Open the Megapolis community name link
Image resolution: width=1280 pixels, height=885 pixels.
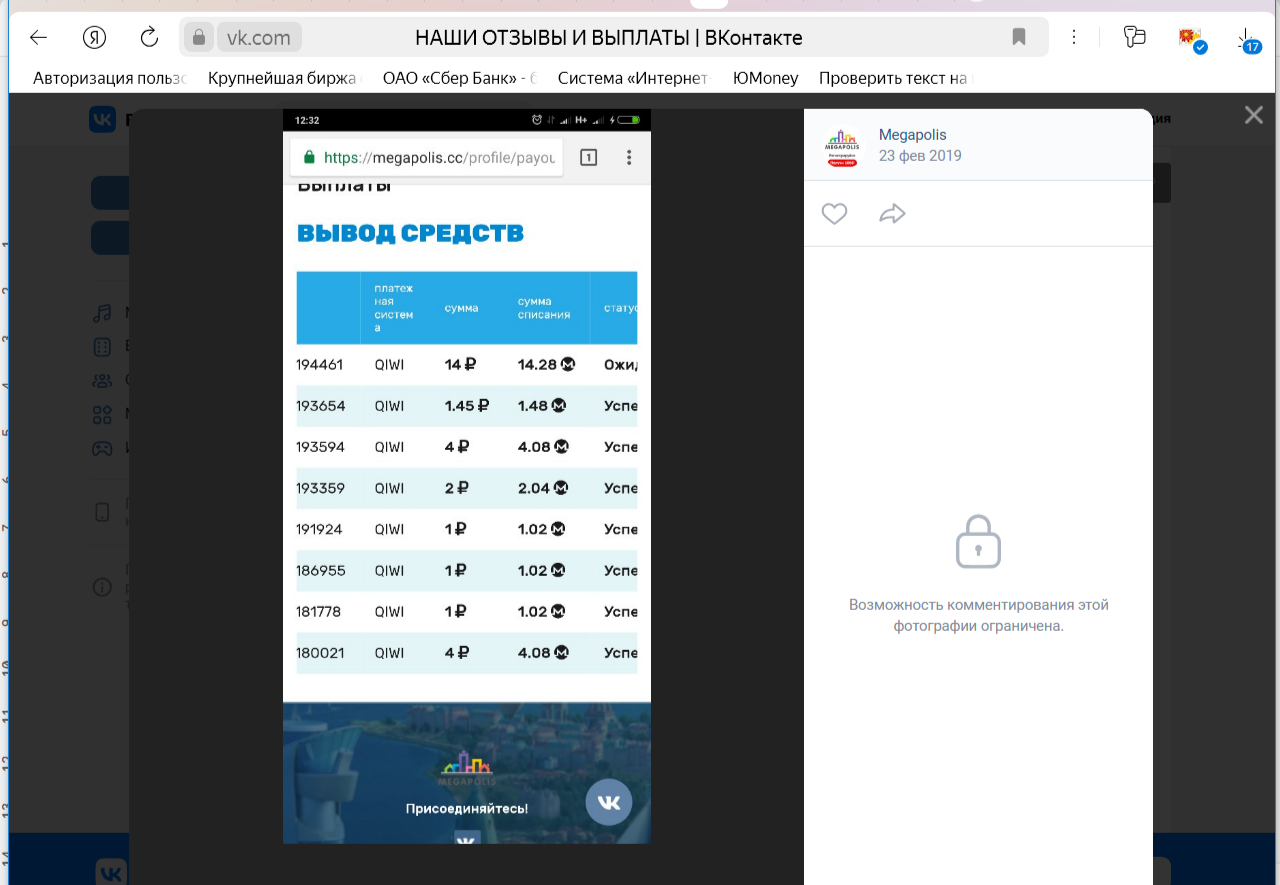click(x=912, y=135)
